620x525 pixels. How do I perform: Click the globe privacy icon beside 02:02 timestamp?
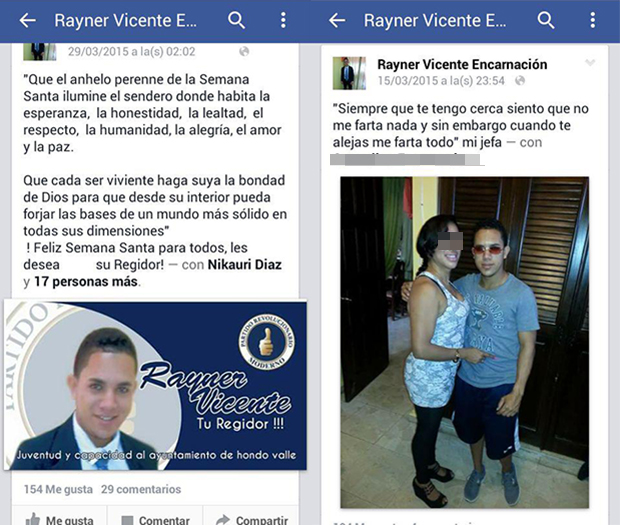(244, 52)
